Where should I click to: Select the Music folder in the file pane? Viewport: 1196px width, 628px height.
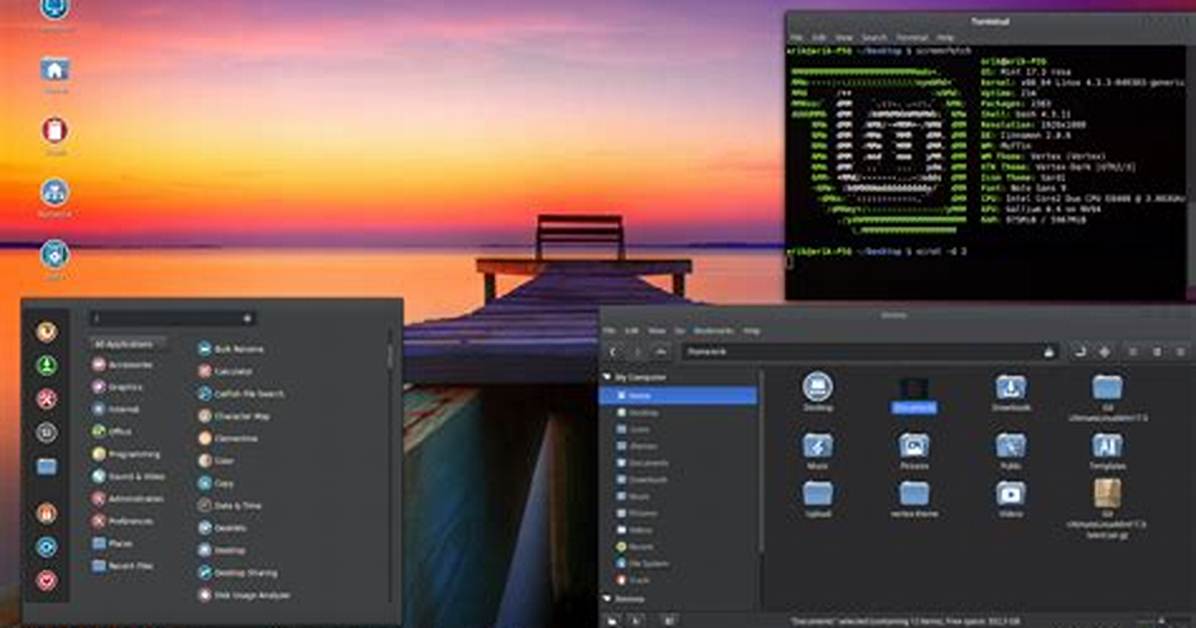coord(818,450)
